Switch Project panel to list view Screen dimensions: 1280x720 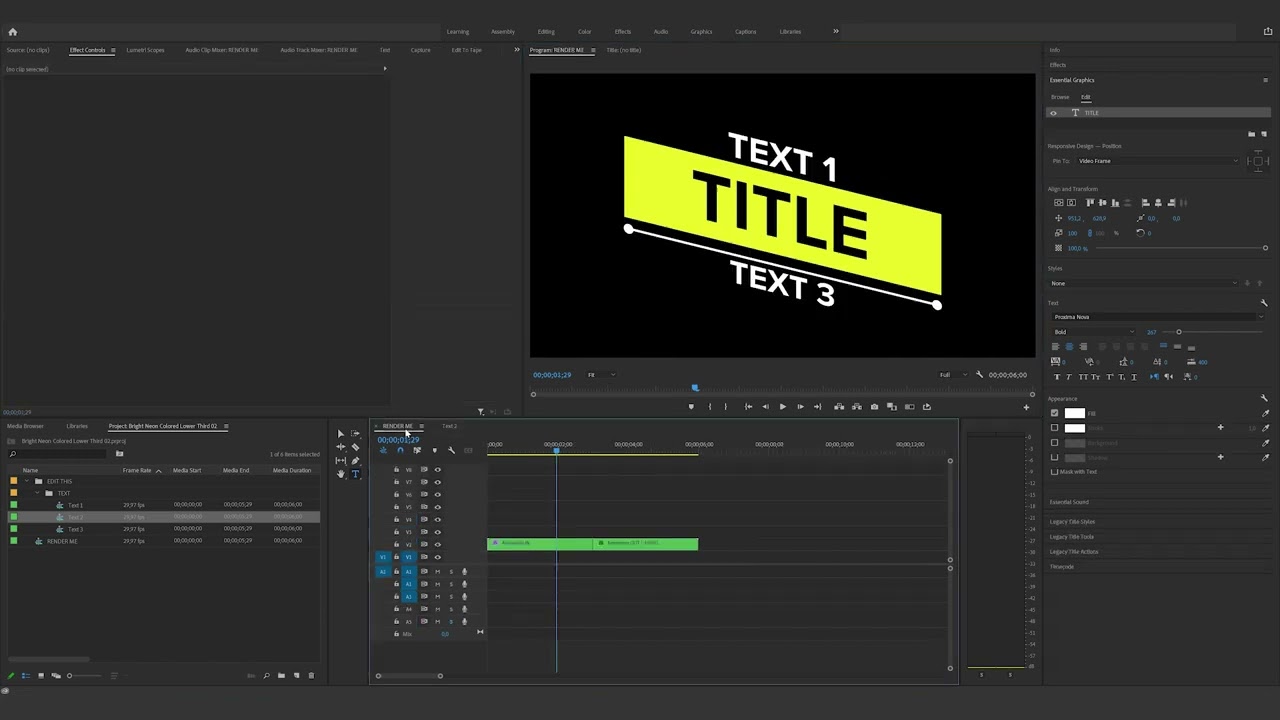click(x=26, y=676)
